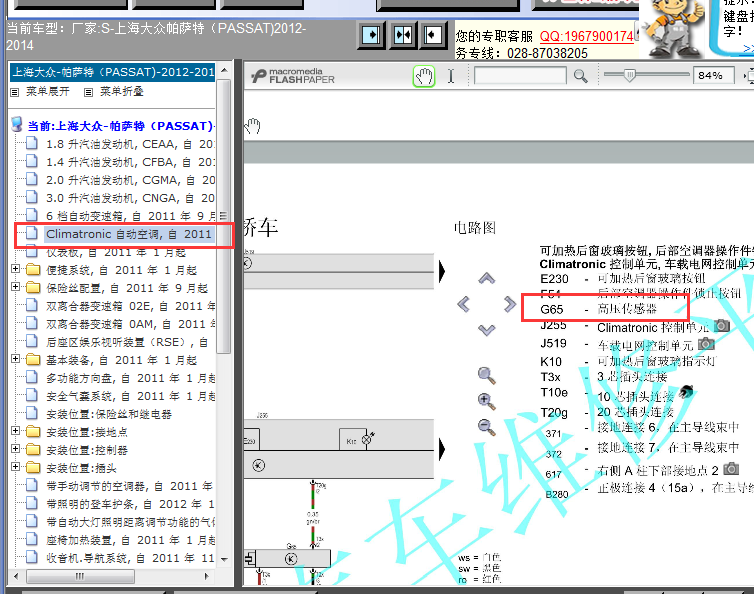Adjust the FlashPaper zoom slider handle
The height and width of the screenshot is (594, 754).
629,75
